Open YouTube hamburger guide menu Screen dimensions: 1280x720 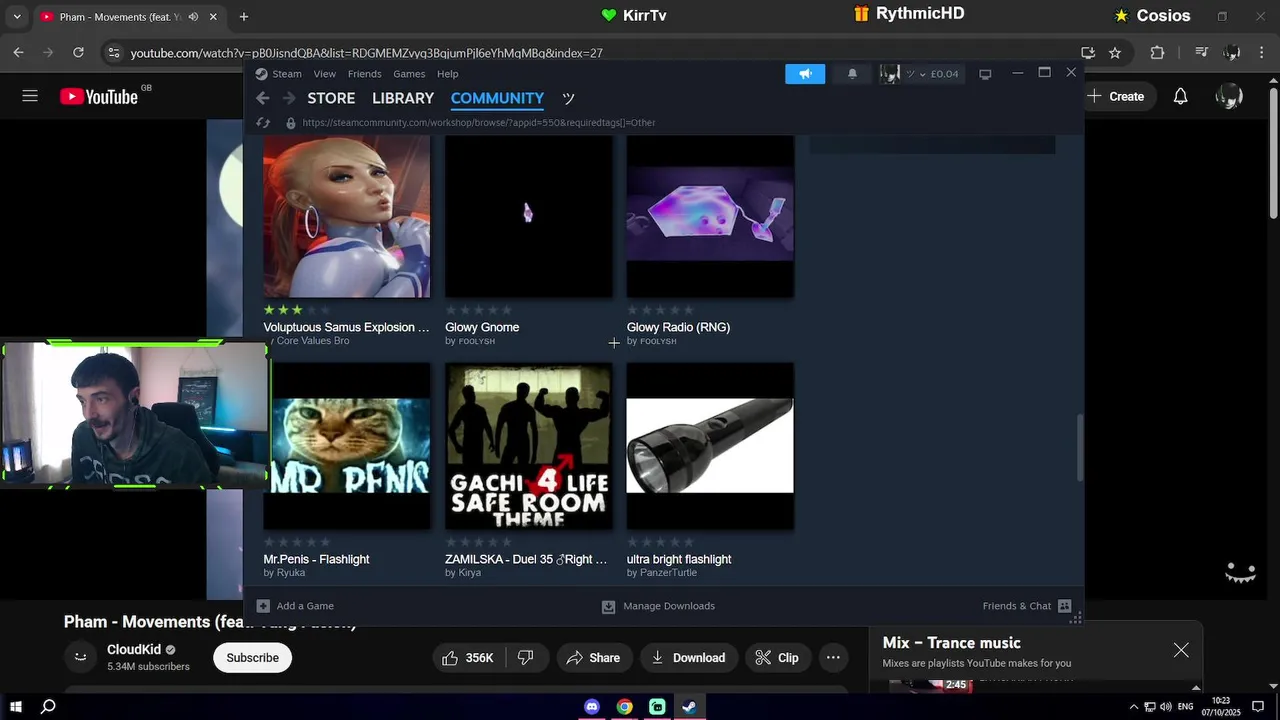click(30, 96)
